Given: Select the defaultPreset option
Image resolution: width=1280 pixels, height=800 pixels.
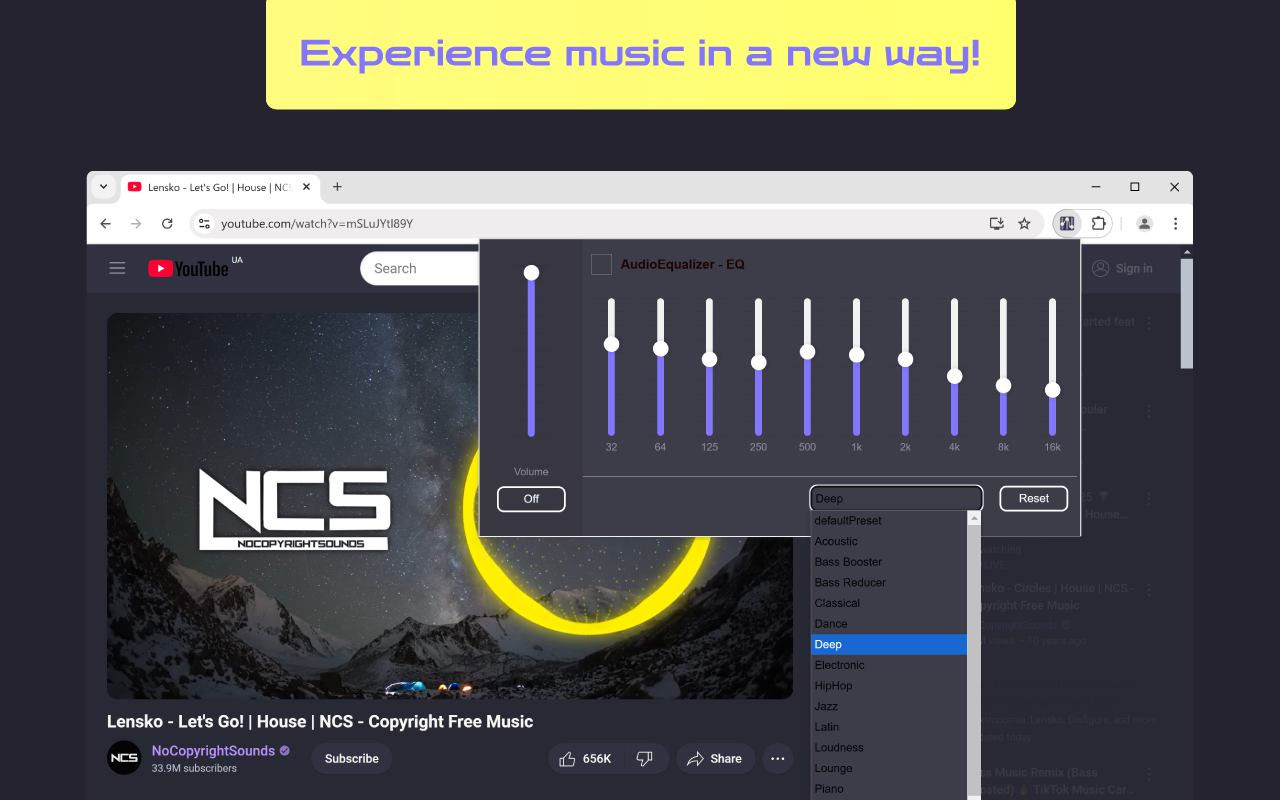Looking at the screenshot, I should 889,520.
